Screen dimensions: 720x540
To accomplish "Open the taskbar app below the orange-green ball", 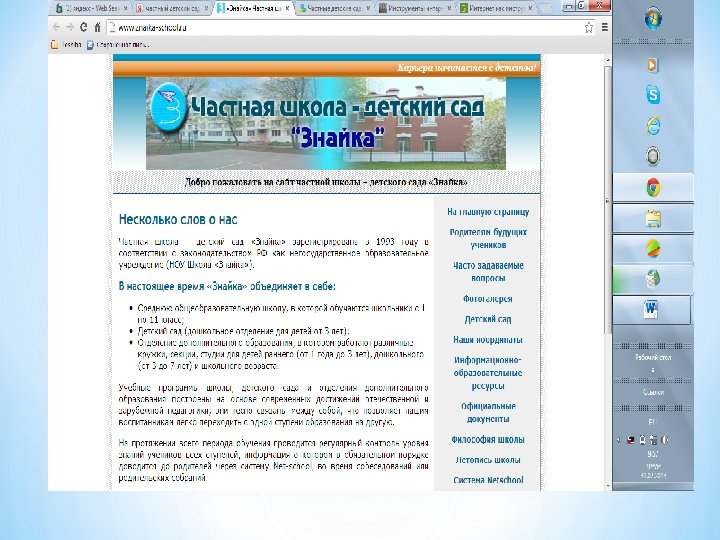I will click(x=653, y=279).
